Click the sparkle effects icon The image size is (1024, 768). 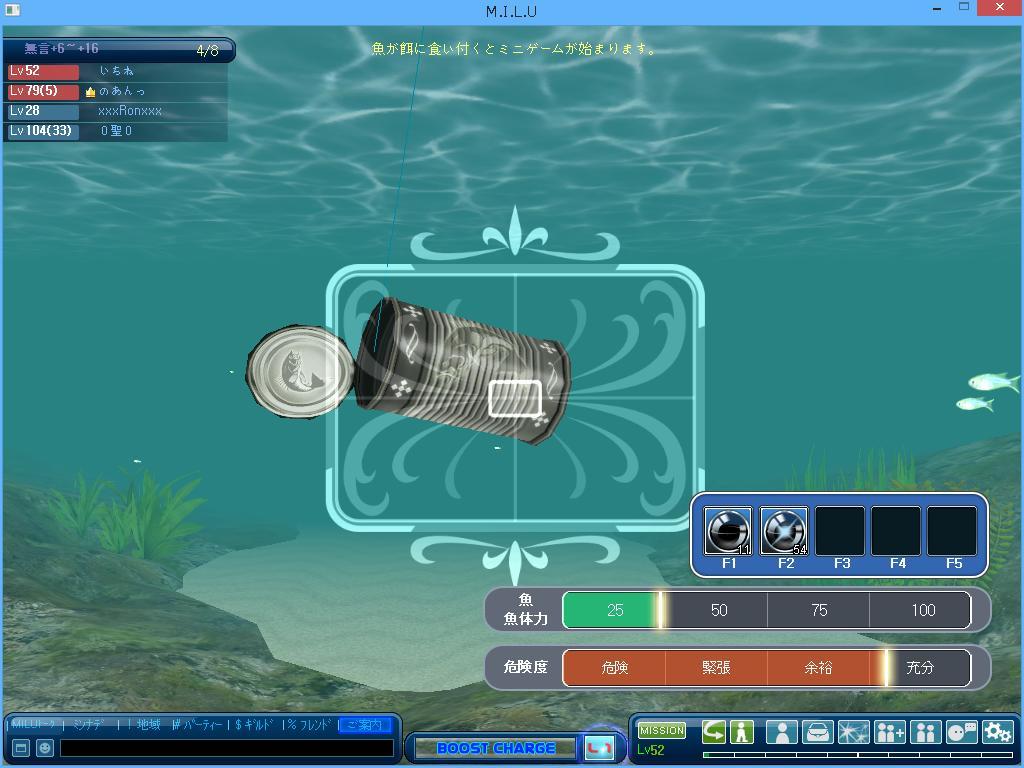(853, 732)
